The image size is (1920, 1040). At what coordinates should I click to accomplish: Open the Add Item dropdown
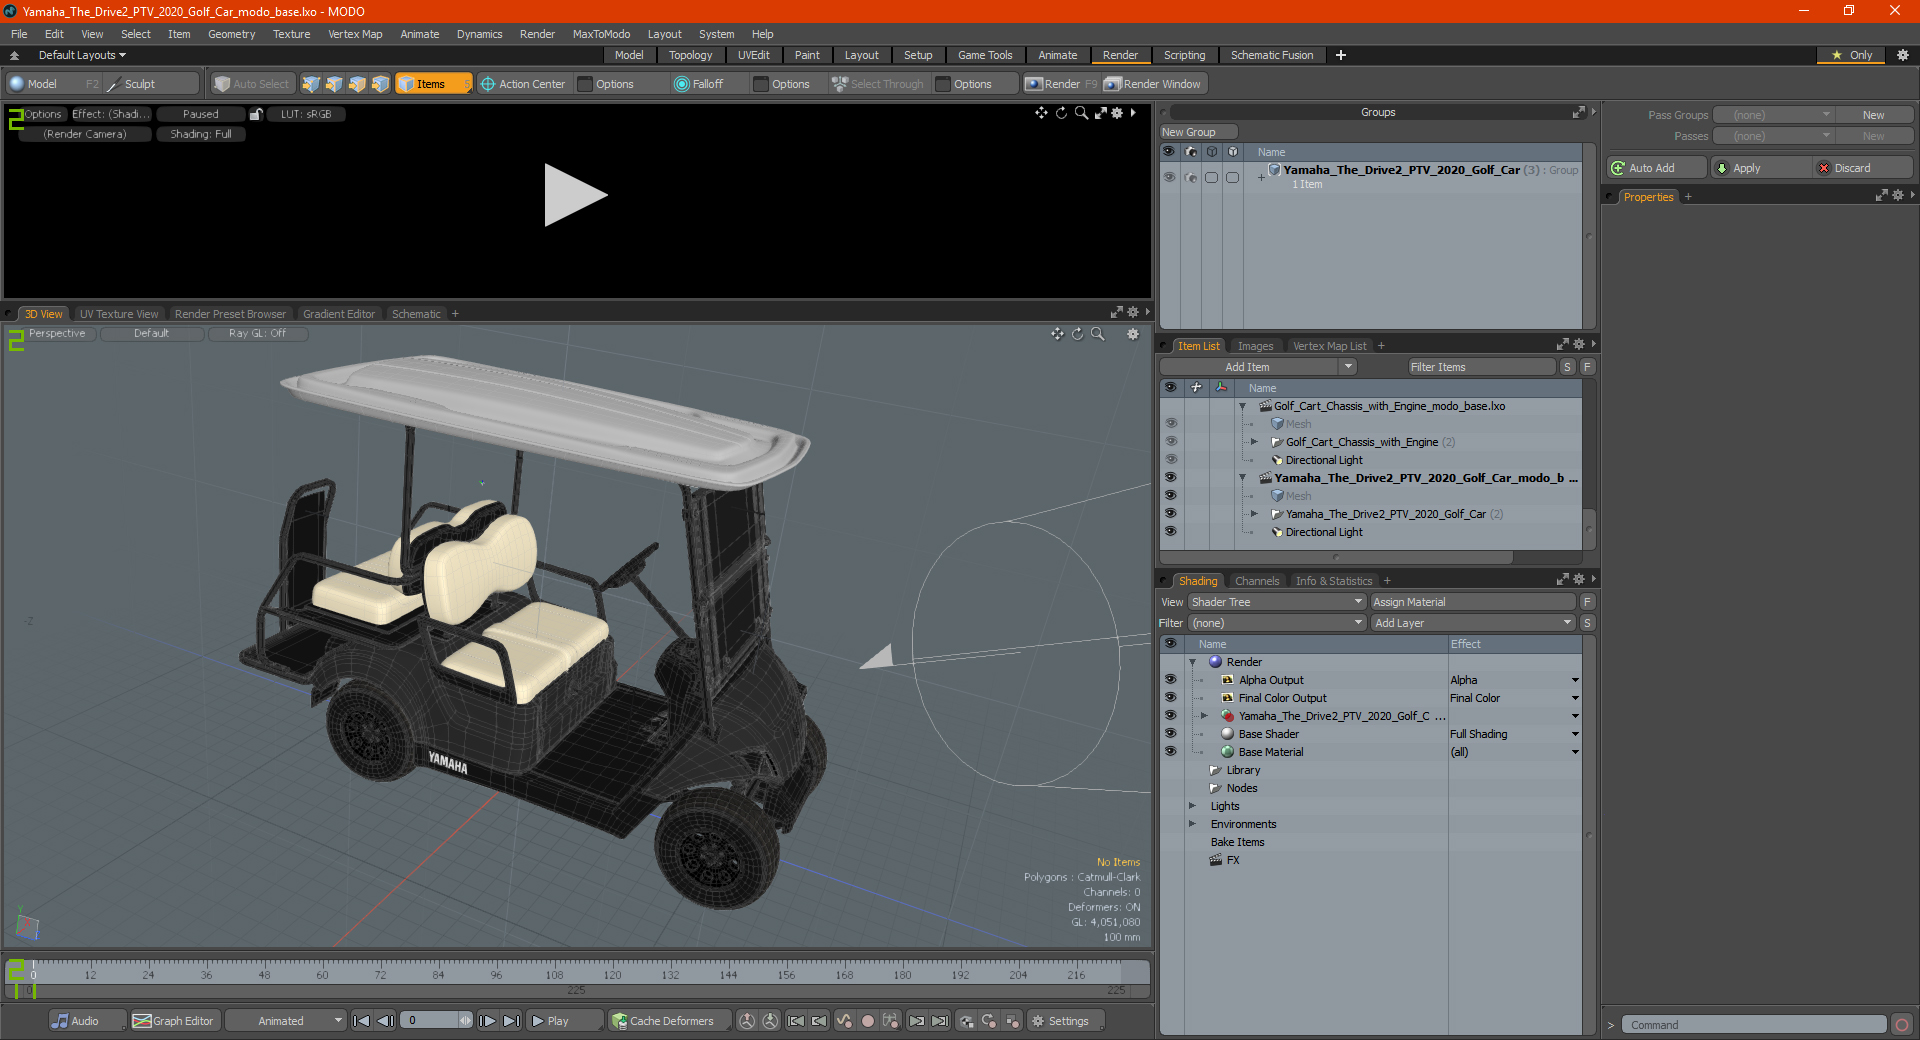pos(1348,367)
